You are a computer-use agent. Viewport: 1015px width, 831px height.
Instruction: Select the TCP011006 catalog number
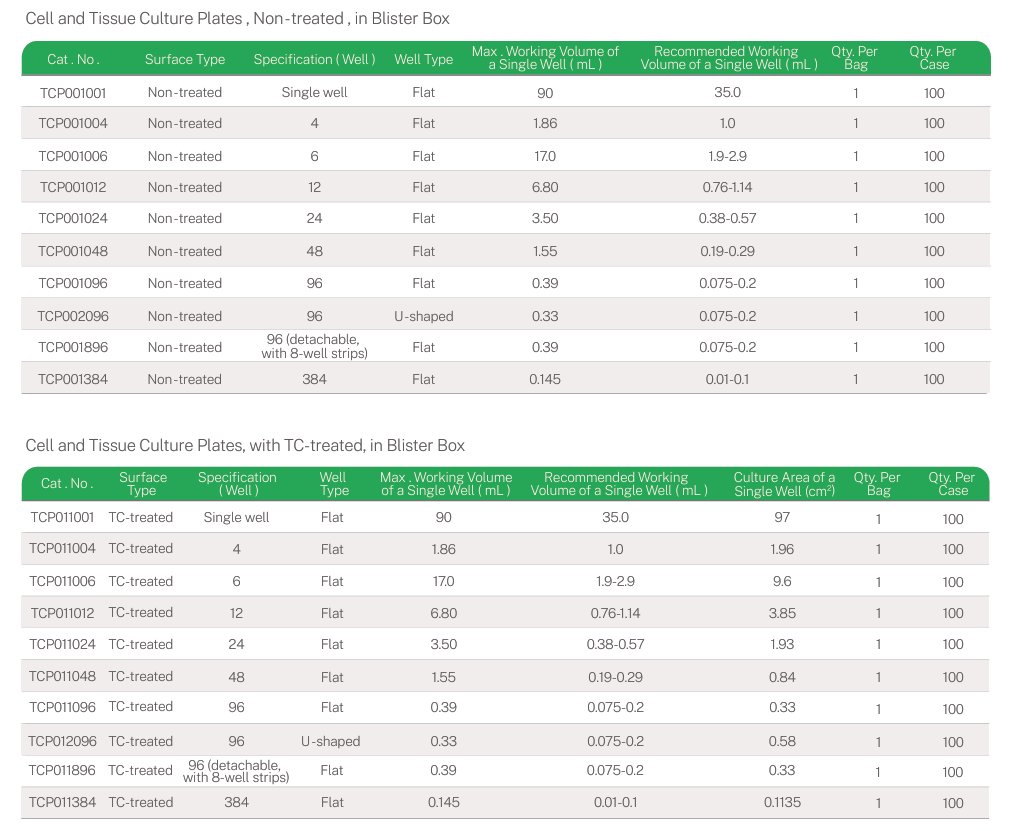[63, 581]
